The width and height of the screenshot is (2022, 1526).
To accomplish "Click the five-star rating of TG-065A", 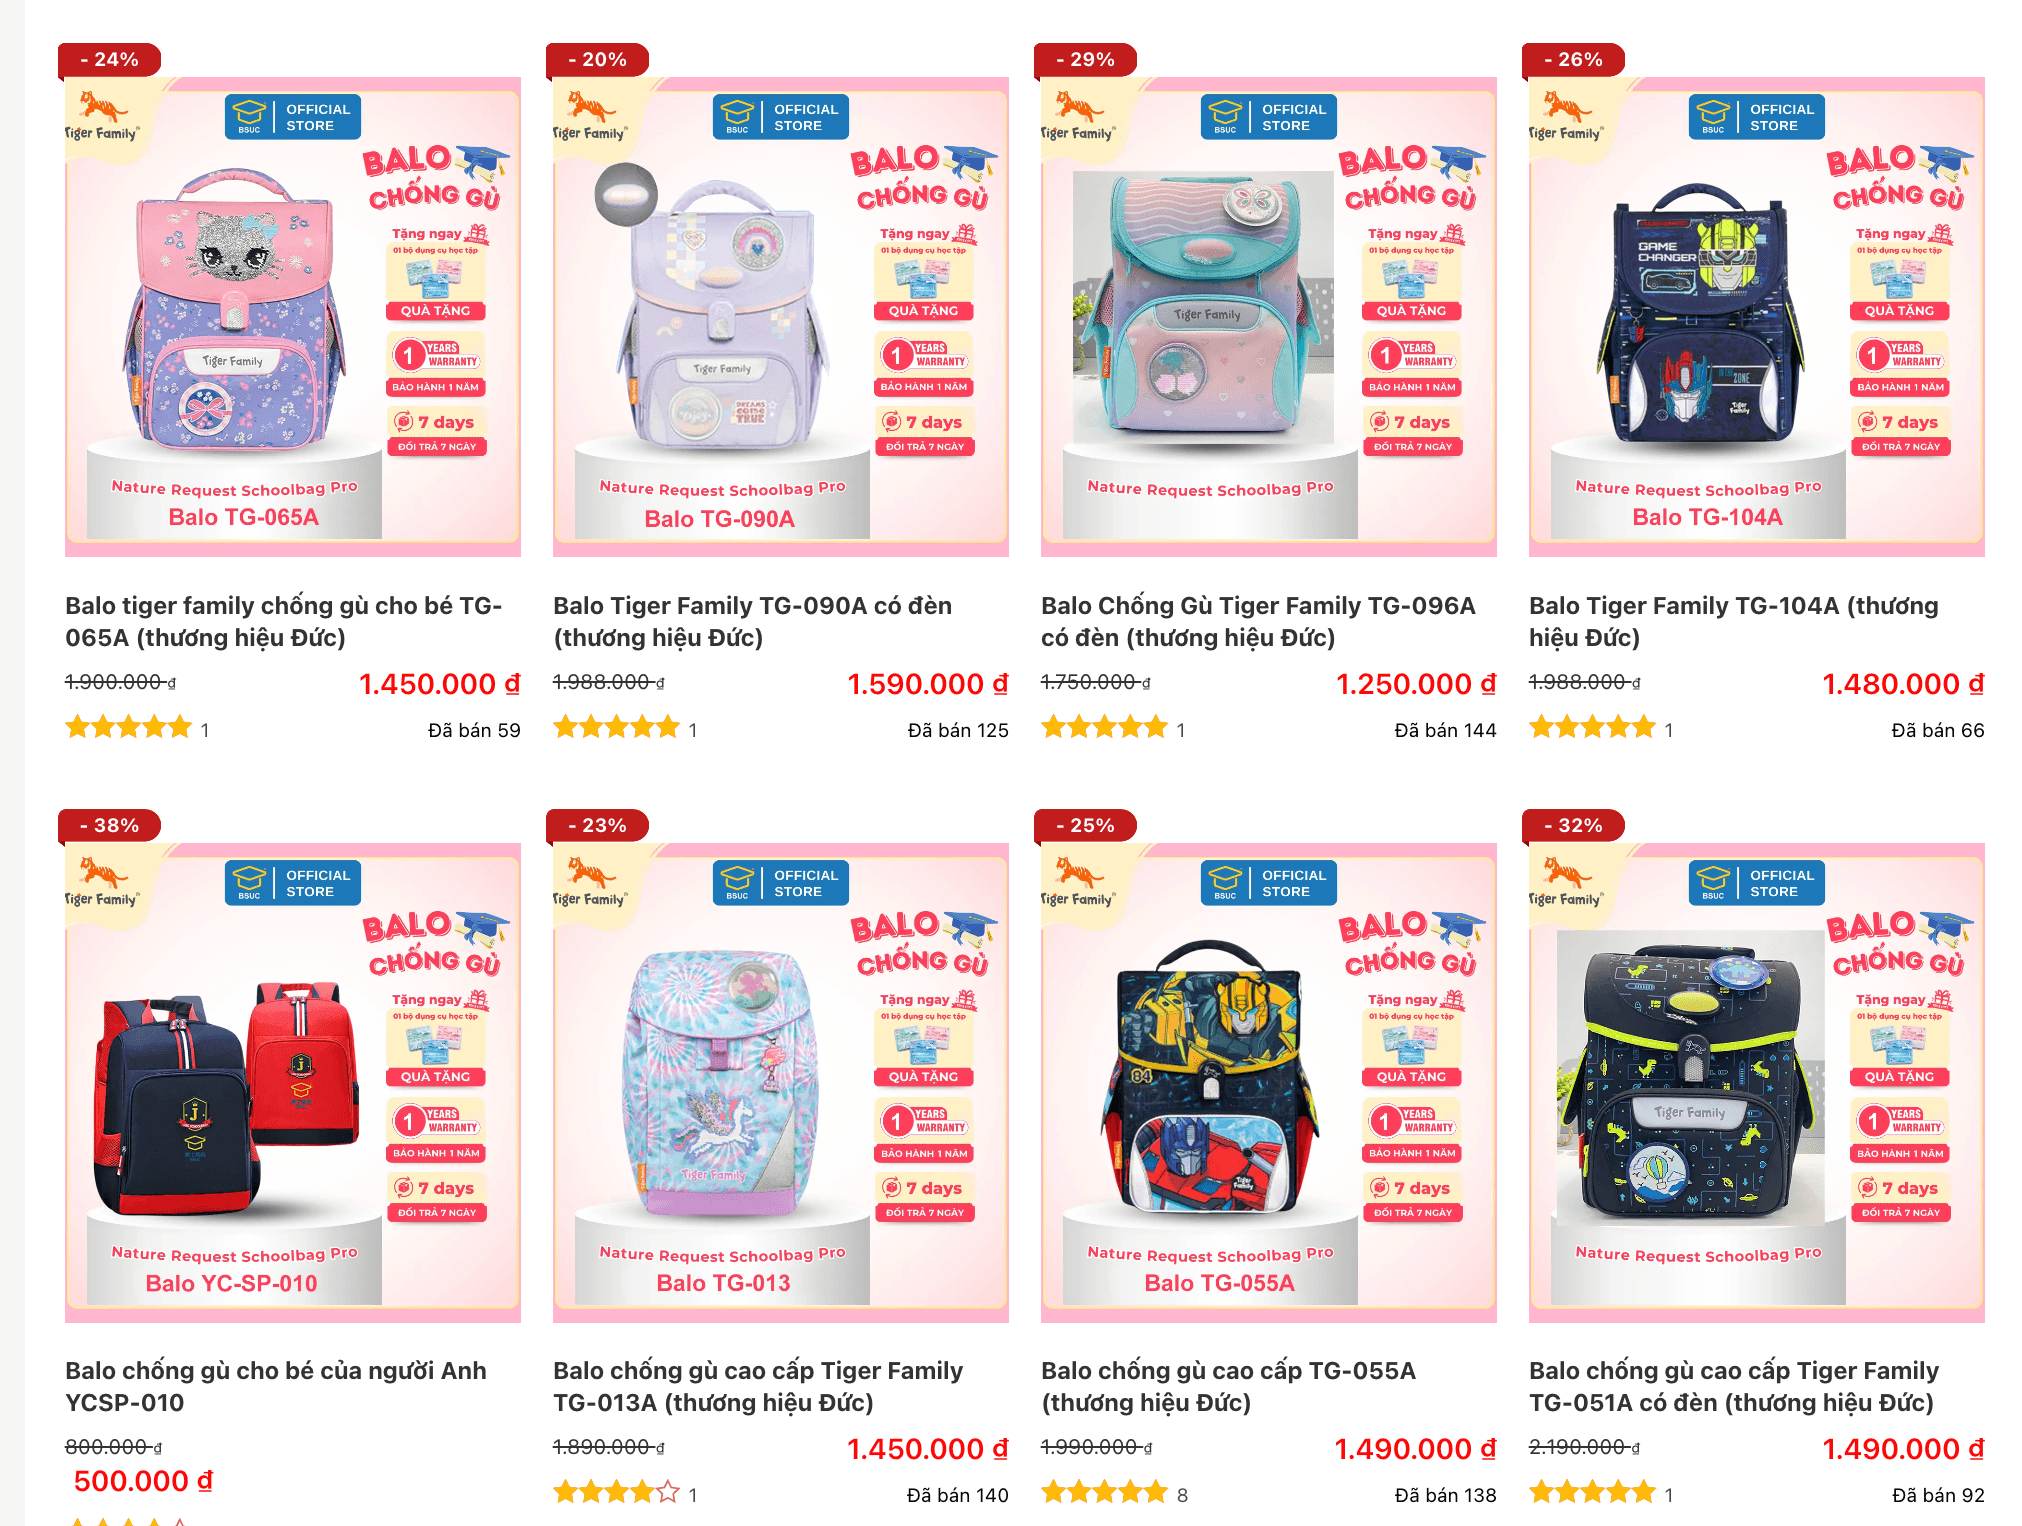I will click(x=128, y=728).
